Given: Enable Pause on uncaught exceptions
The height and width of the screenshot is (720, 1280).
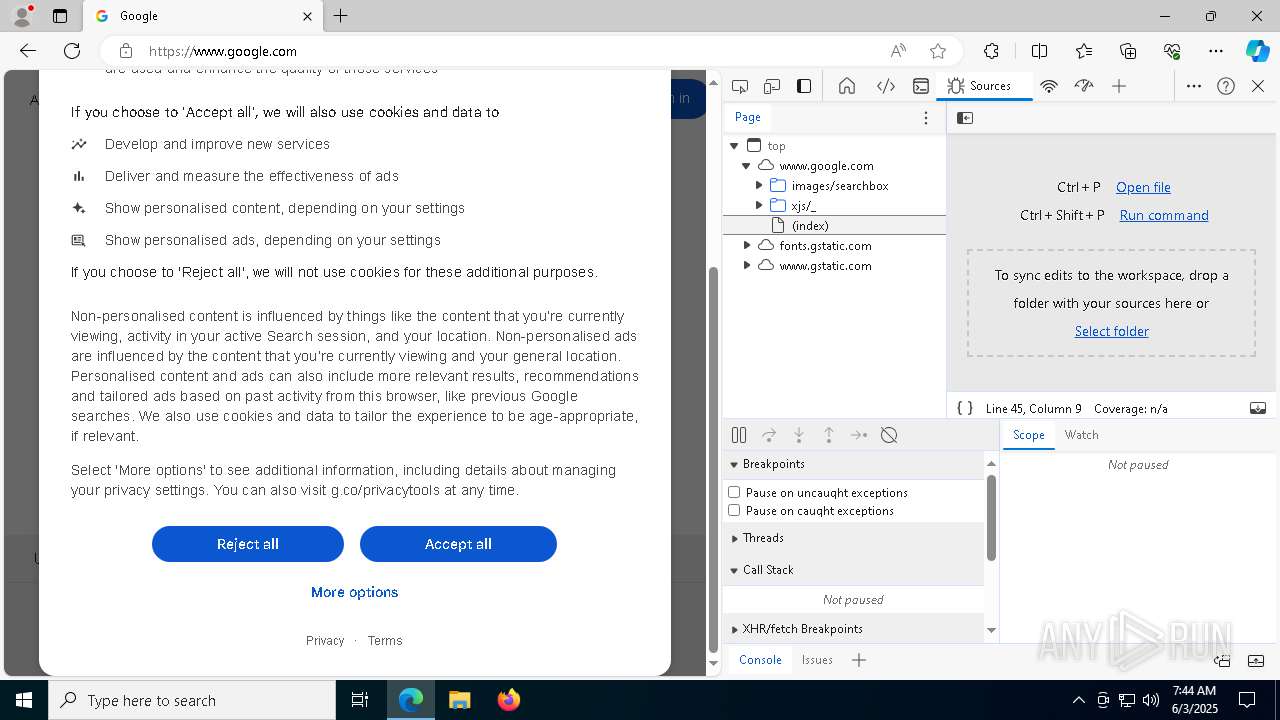Looking at the screenshot, I should click(x=734, y=492).
